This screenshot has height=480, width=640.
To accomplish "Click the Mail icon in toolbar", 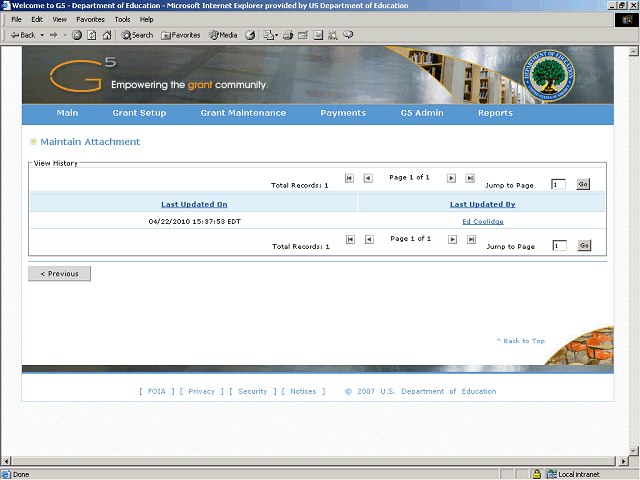I will point(270,35).
